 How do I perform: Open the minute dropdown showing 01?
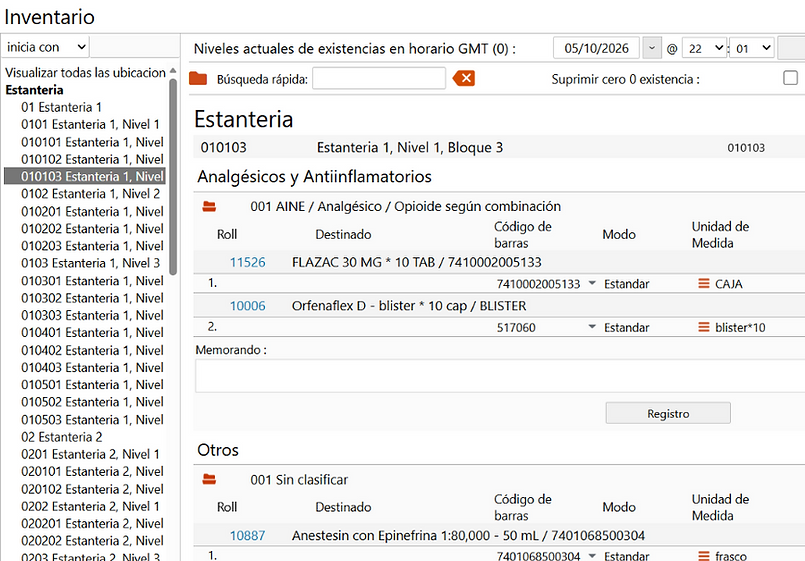pos(752,48)
